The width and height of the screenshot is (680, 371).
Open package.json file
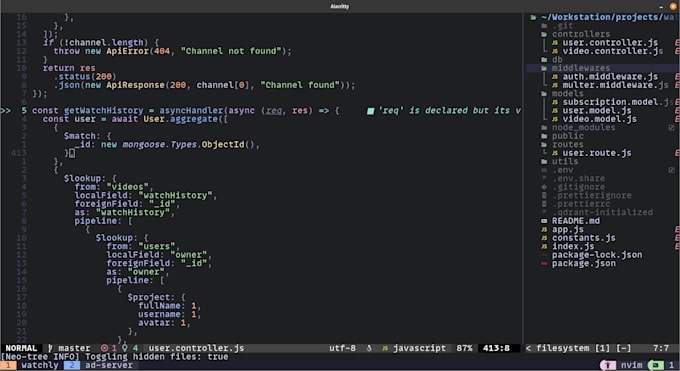(583, 263)
